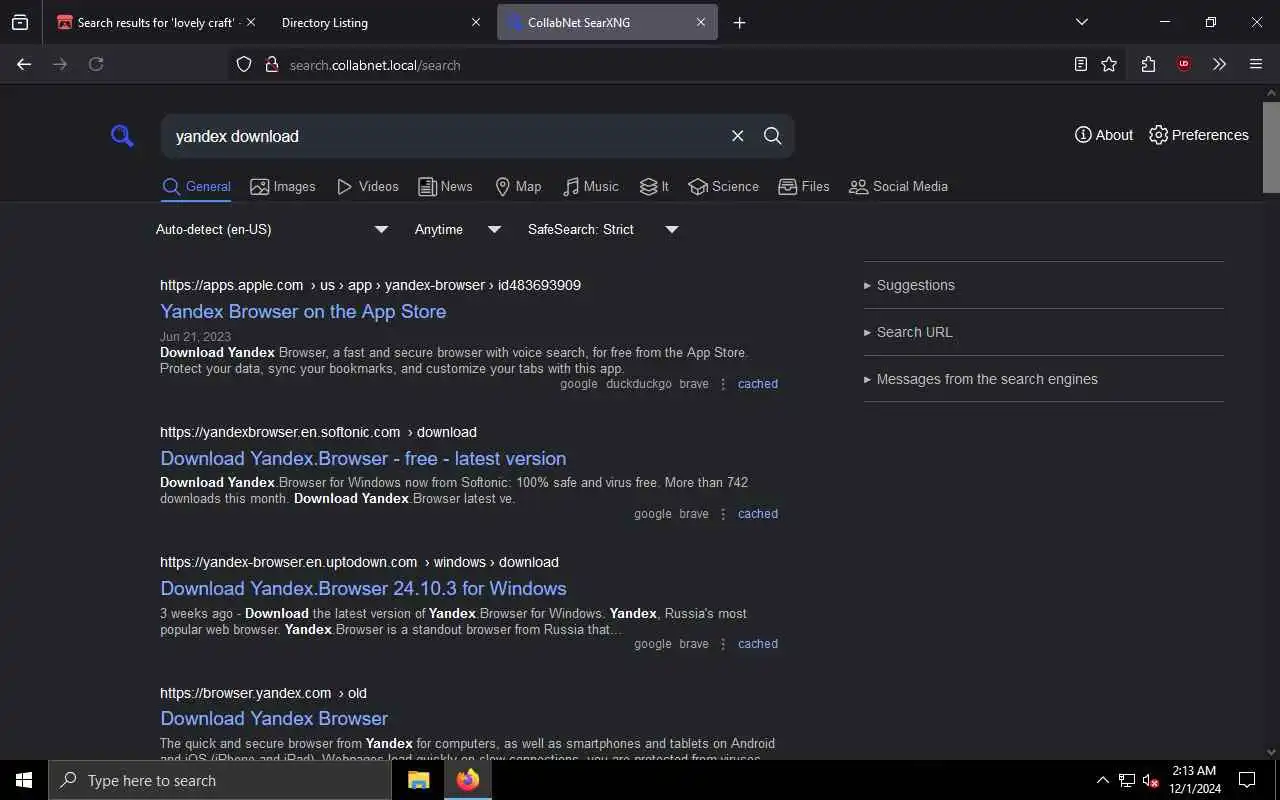Bookmark this page with star icon
Screen dimensions: 1280x800
pyautogui.click(x=1109, y=64)
